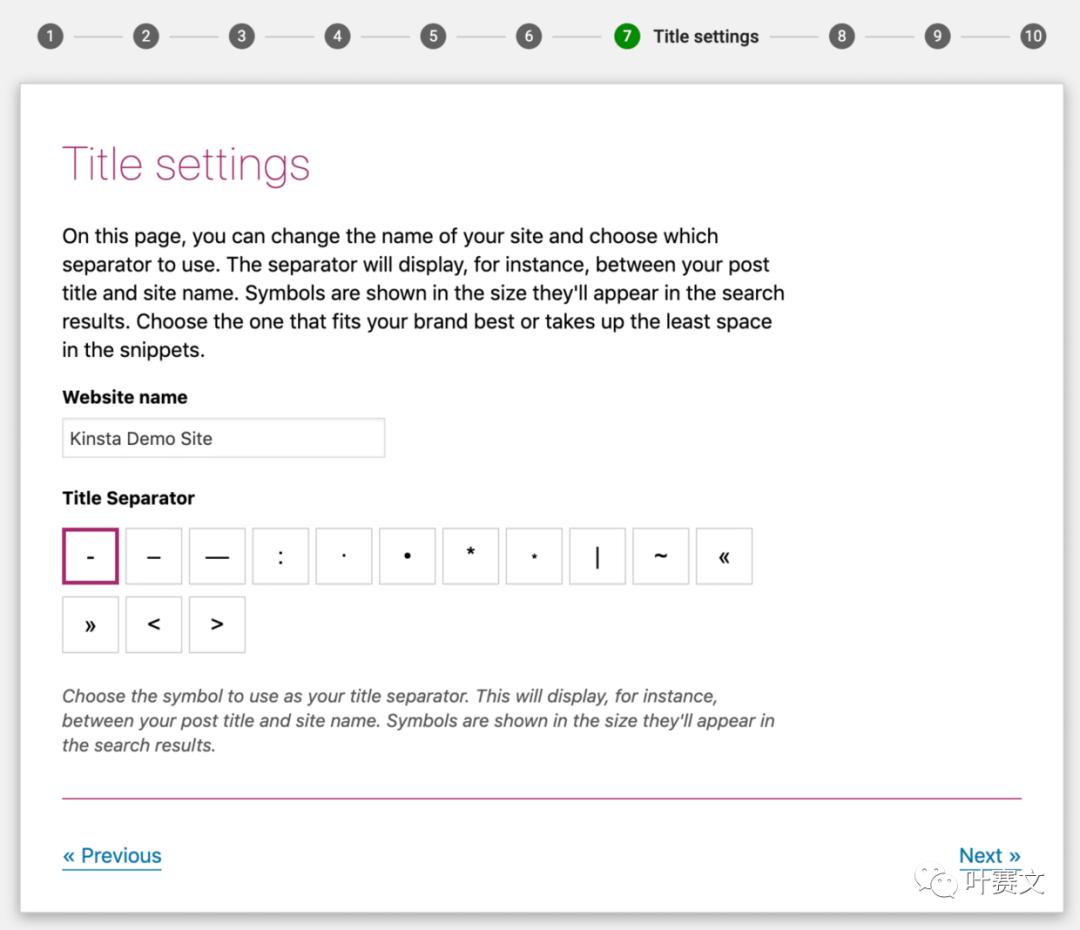
Task: Jump to final step 10
Action: click(1032, 37)
